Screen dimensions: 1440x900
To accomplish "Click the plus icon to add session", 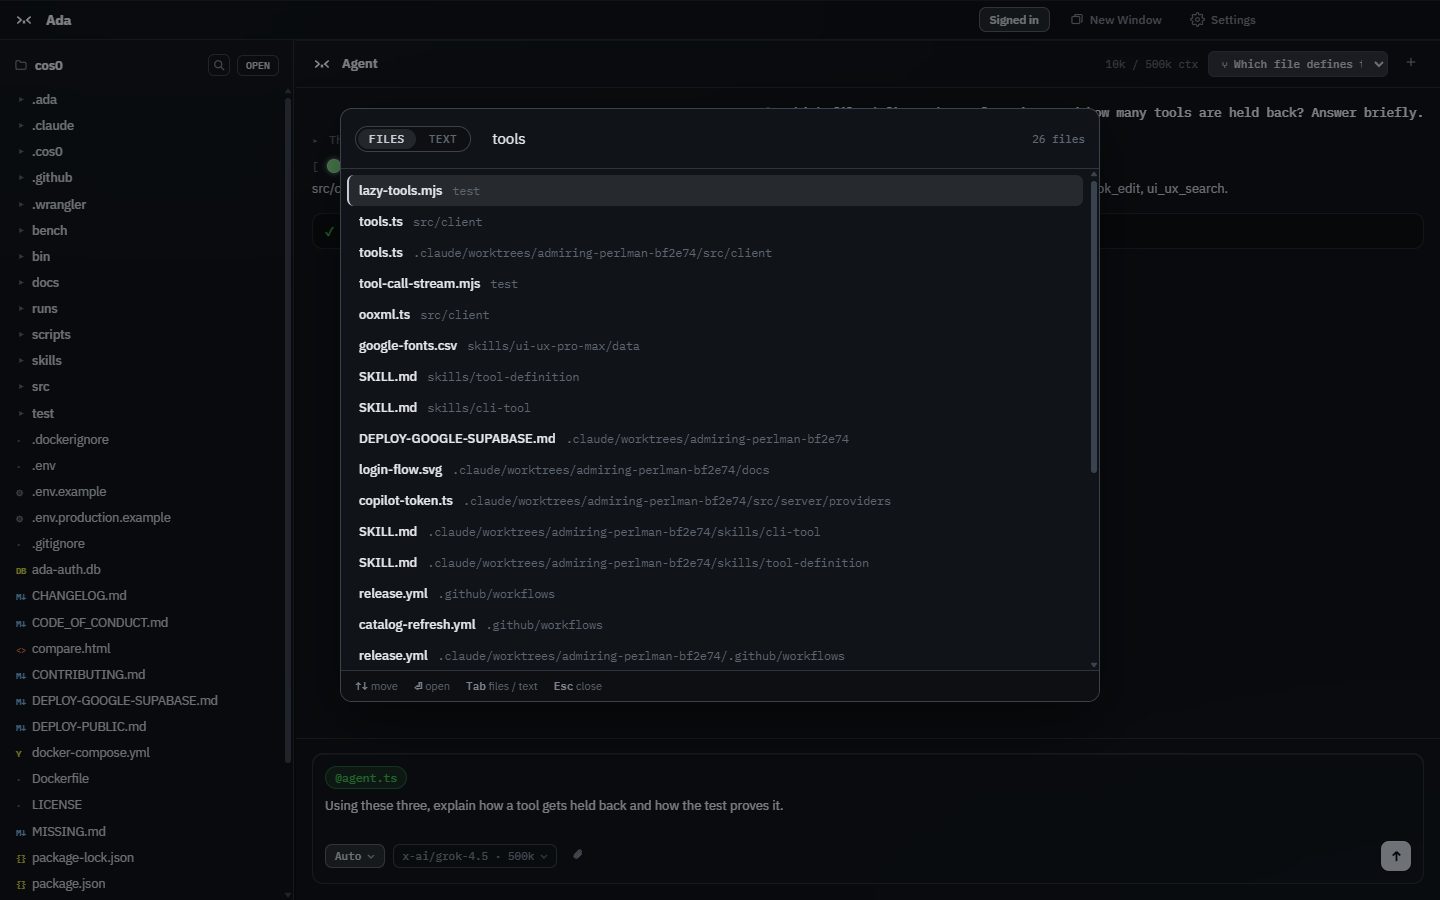I will tap(1411, 63).
